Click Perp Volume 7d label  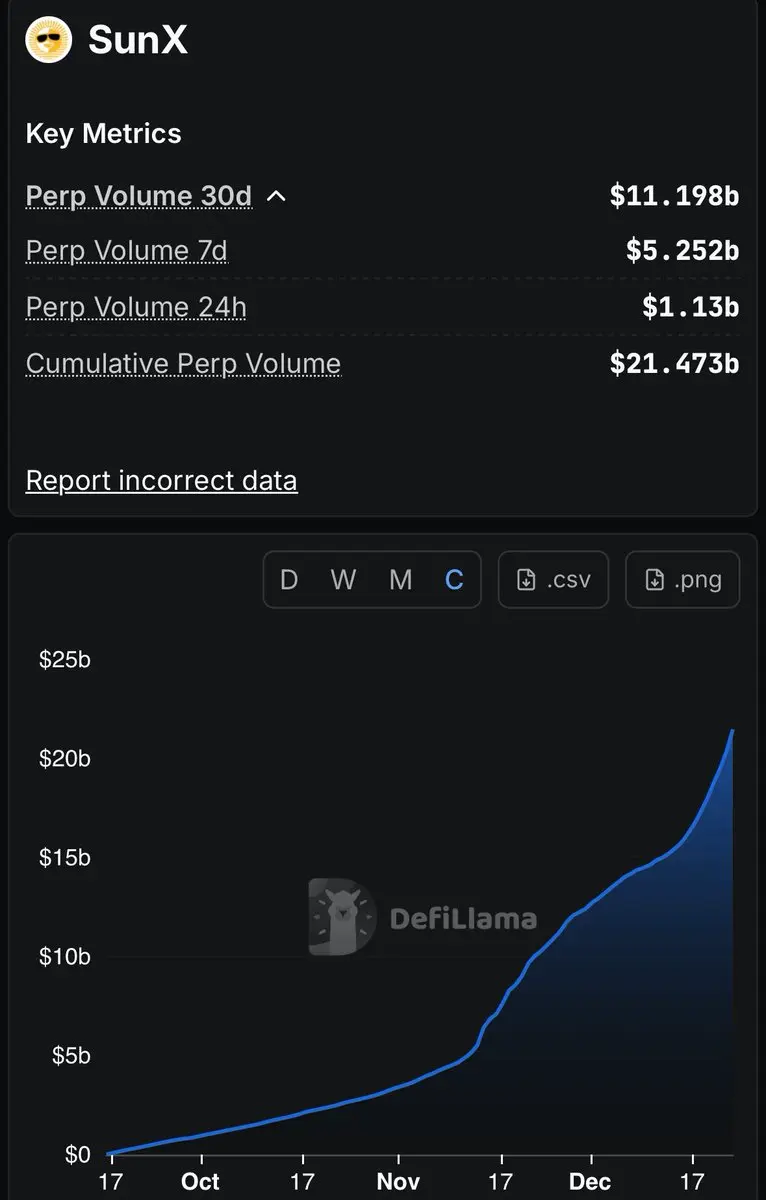(127, 250)
